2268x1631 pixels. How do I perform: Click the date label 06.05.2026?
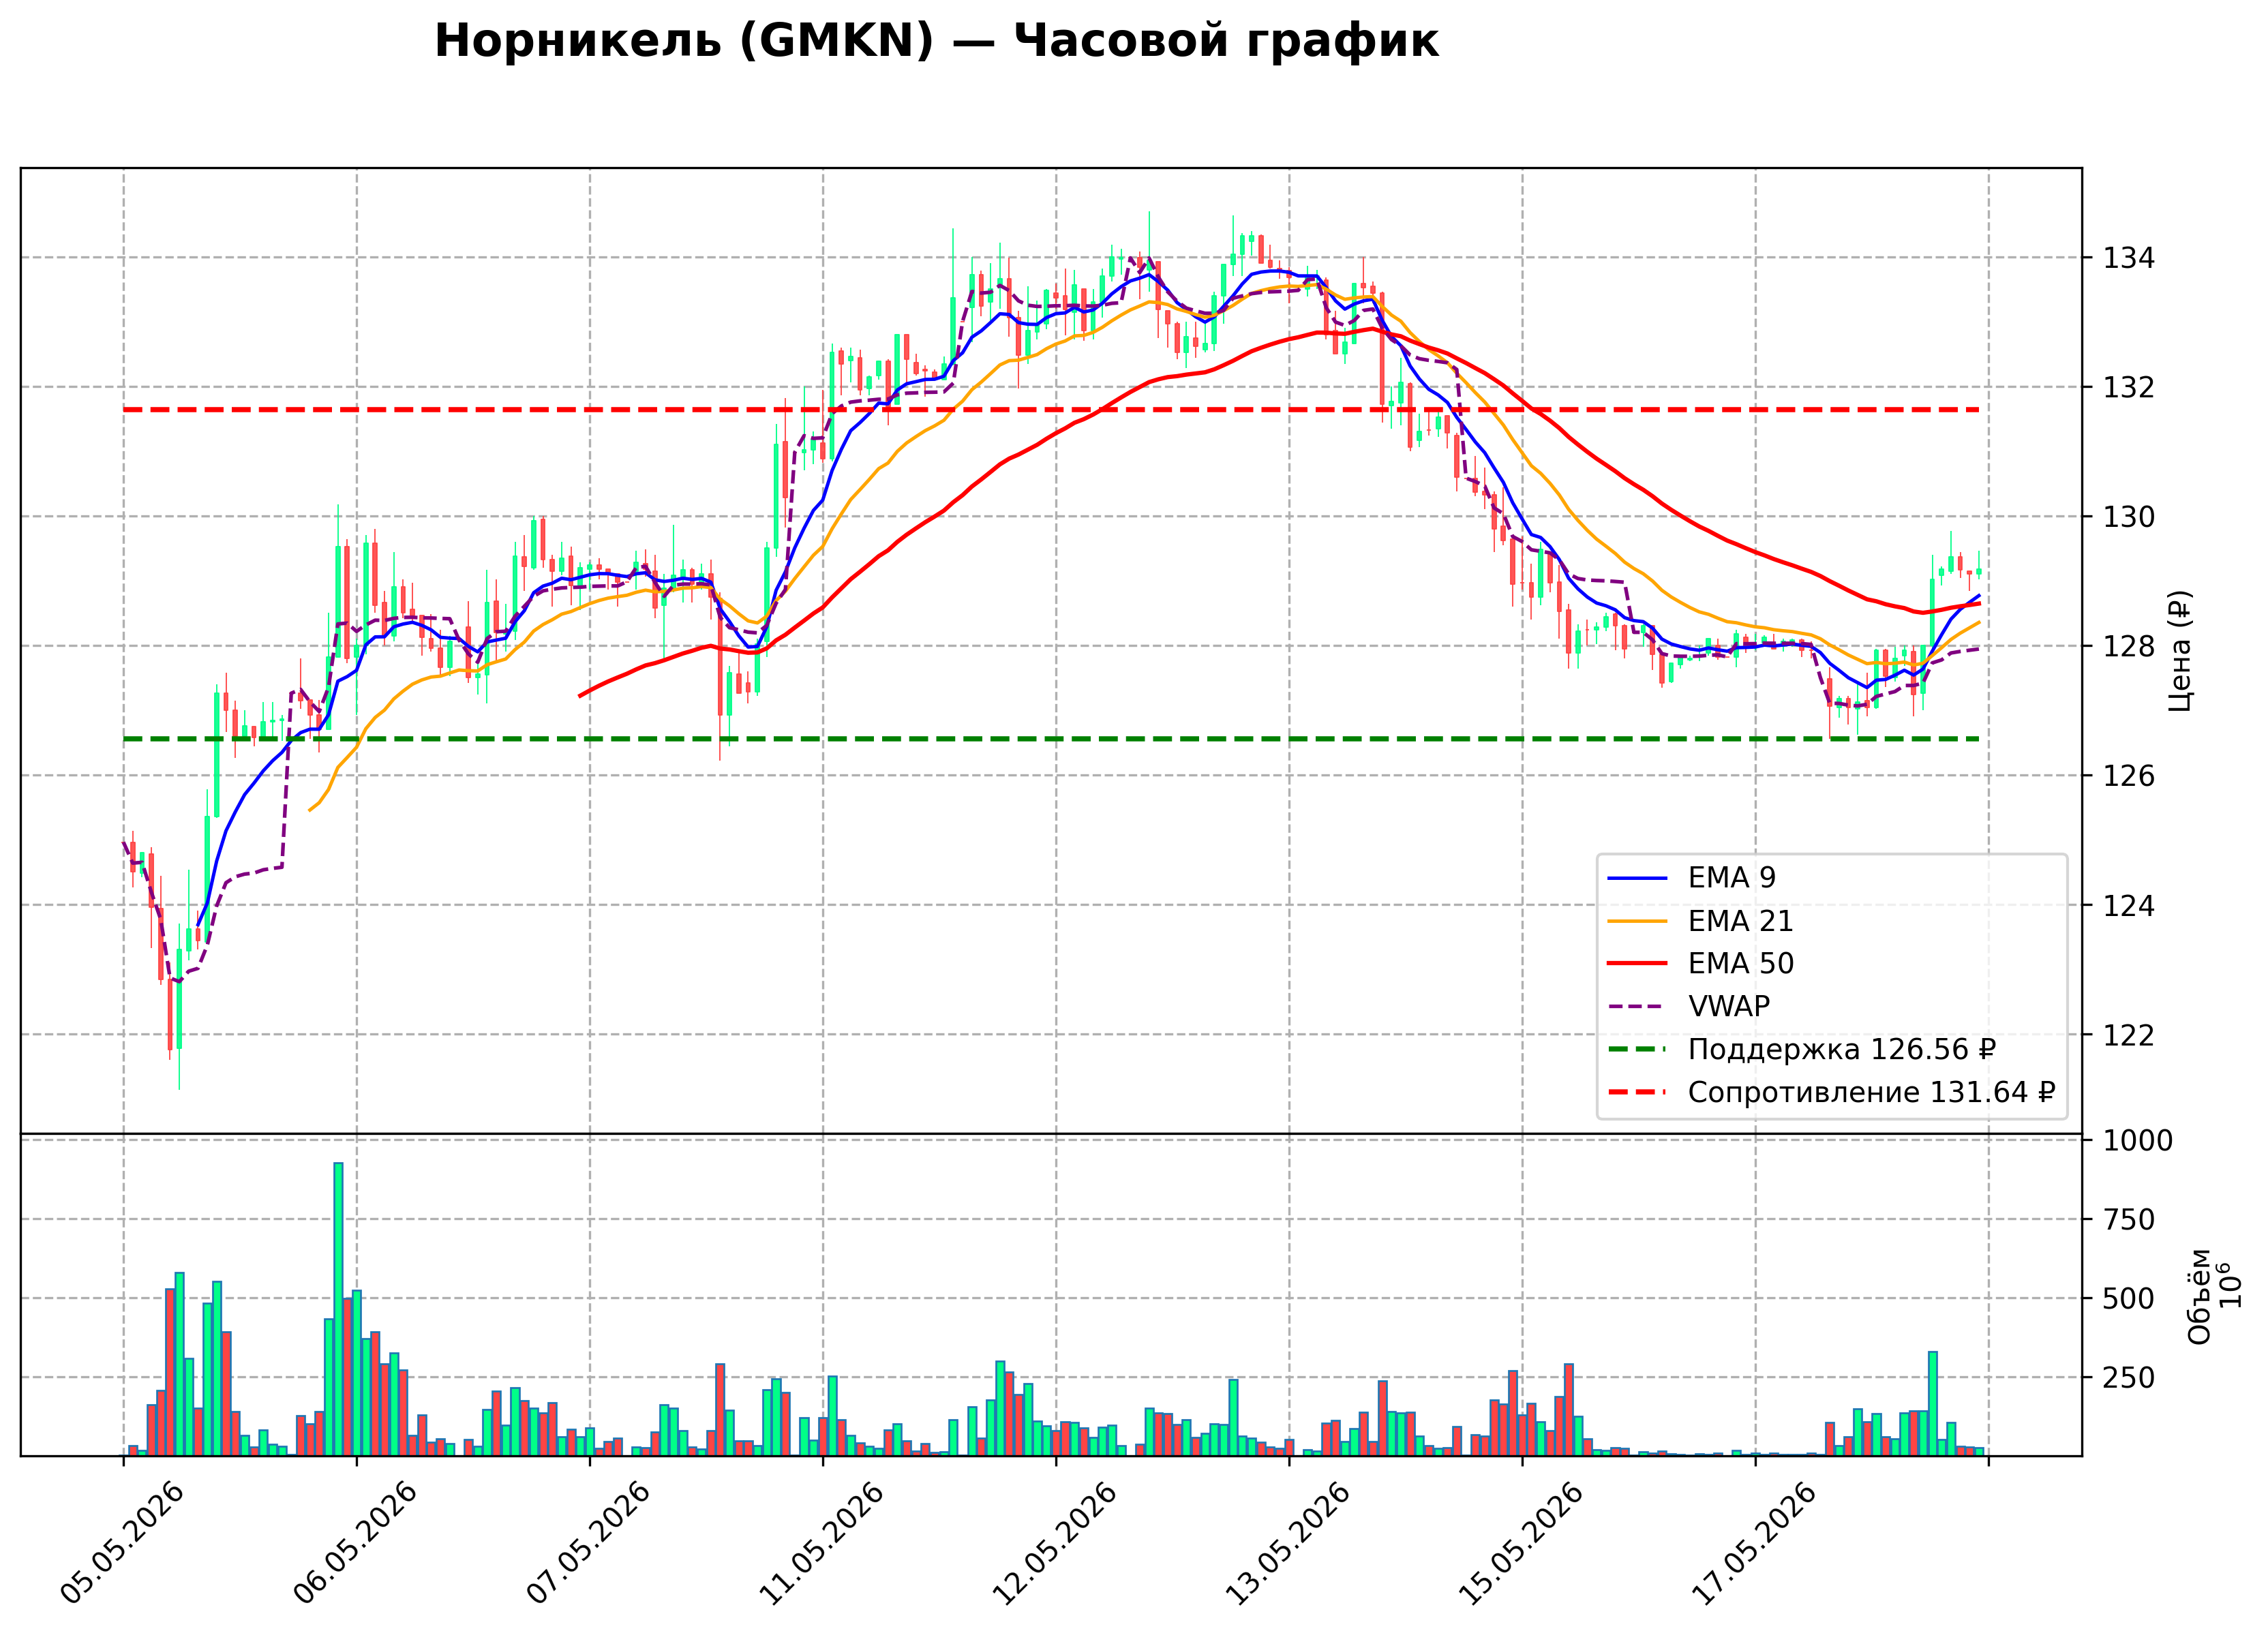click(355, 1544)
